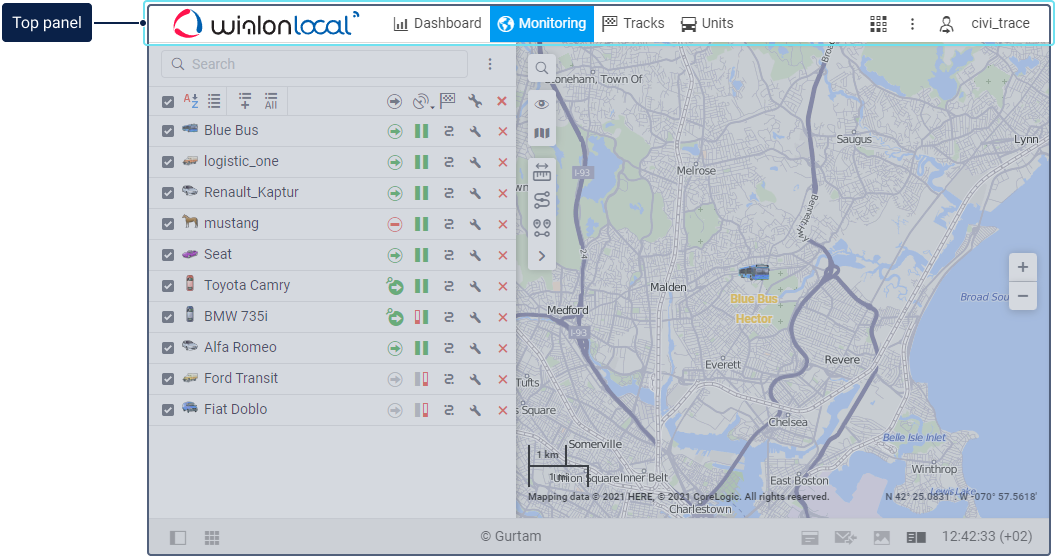Click BMW 735i connection state bars
This screenshot has width=1055, height=556.
click(x=421, y=317)
